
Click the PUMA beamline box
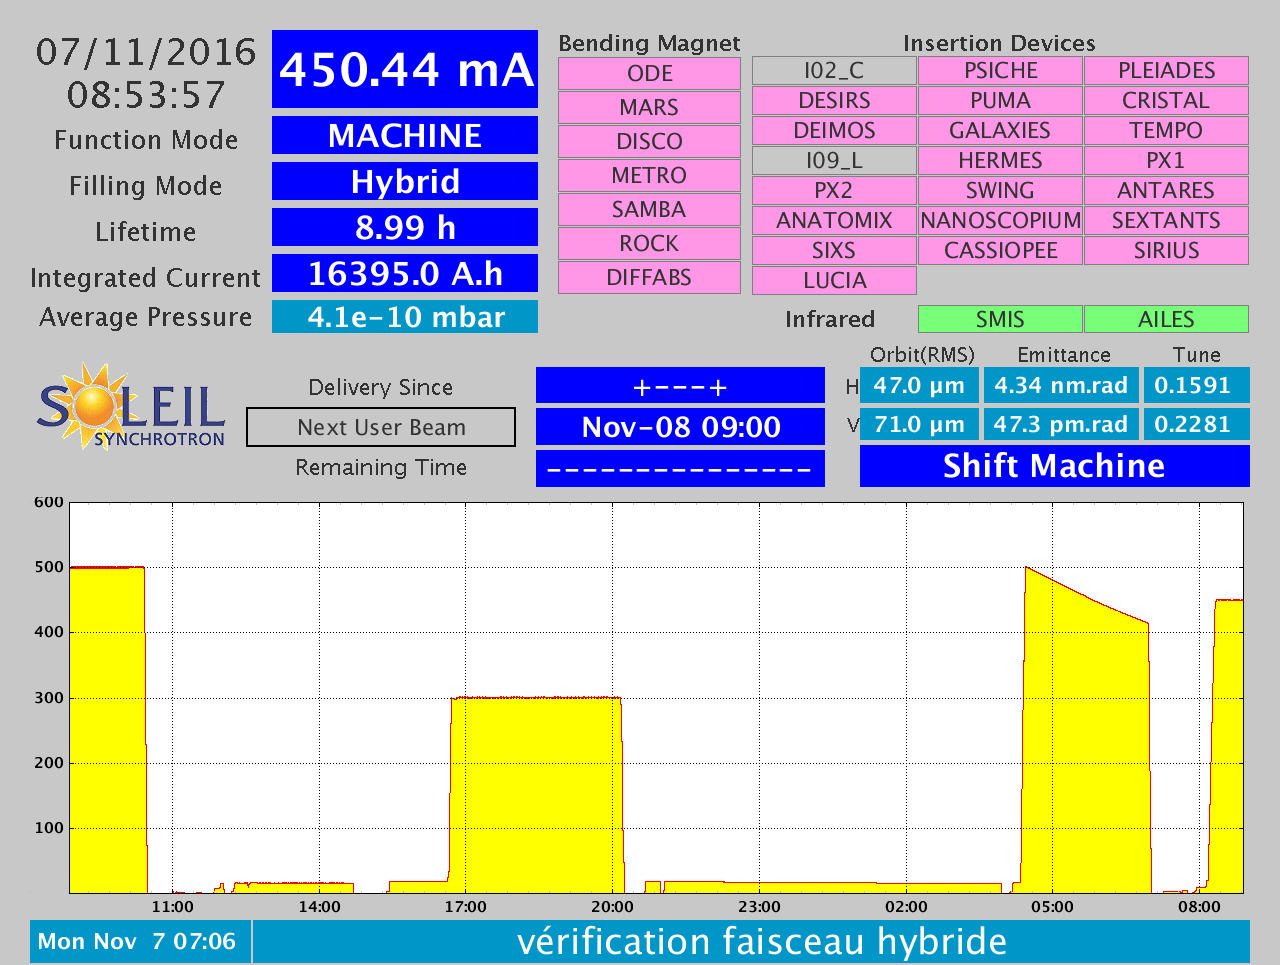click(1000, 100)
